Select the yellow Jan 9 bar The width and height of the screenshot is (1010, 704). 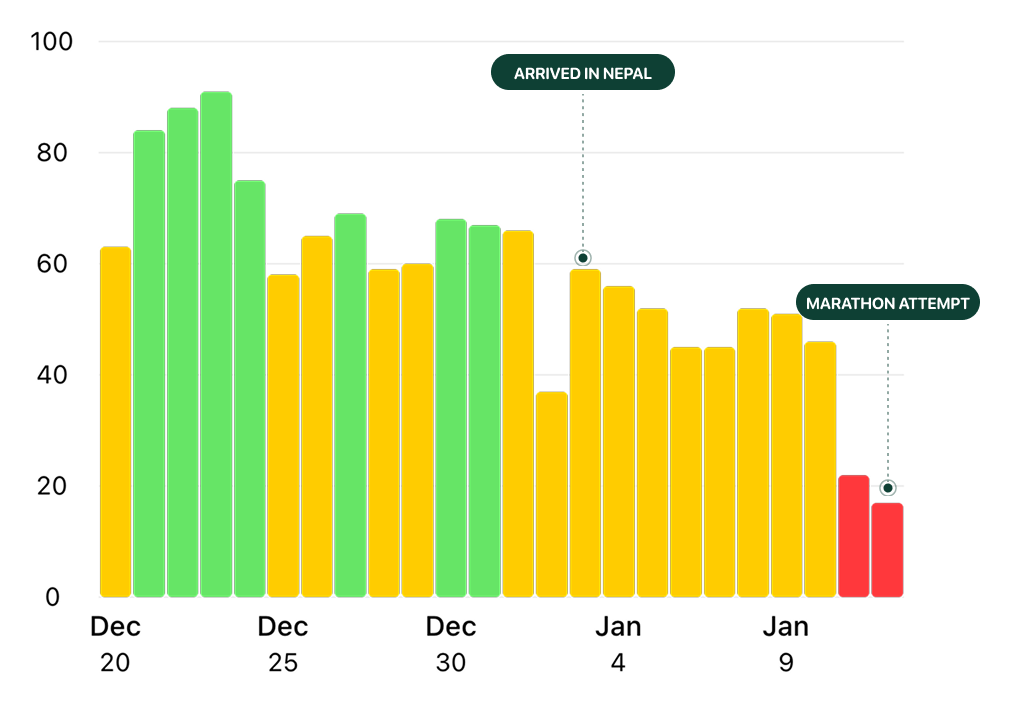click(786, 455)
